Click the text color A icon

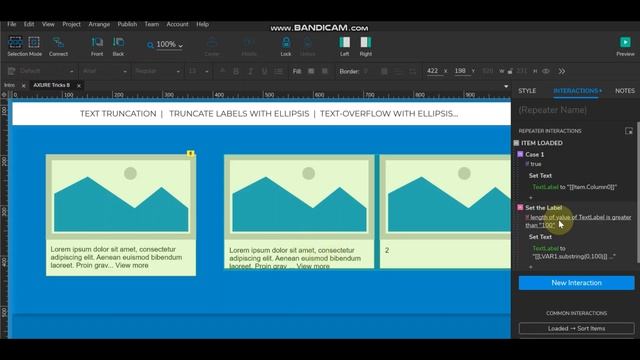[x=222, y=71]
